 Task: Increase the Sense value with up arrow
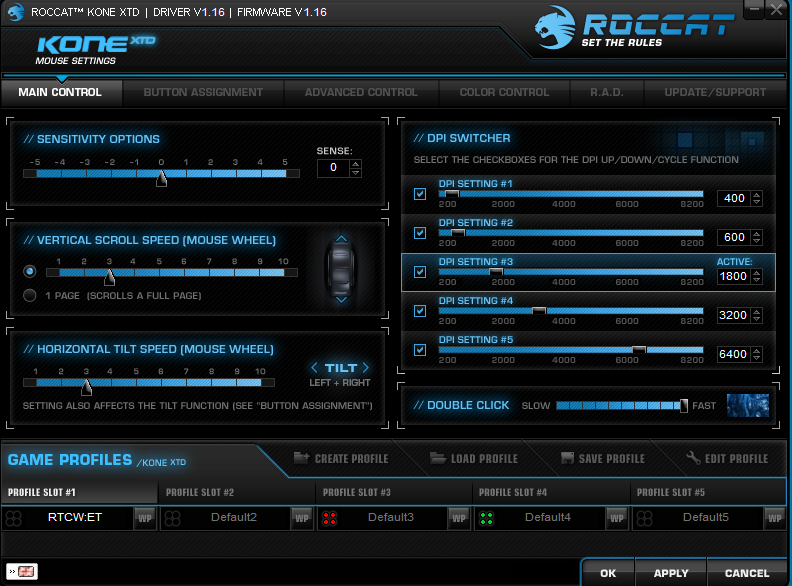pos(355,163)
